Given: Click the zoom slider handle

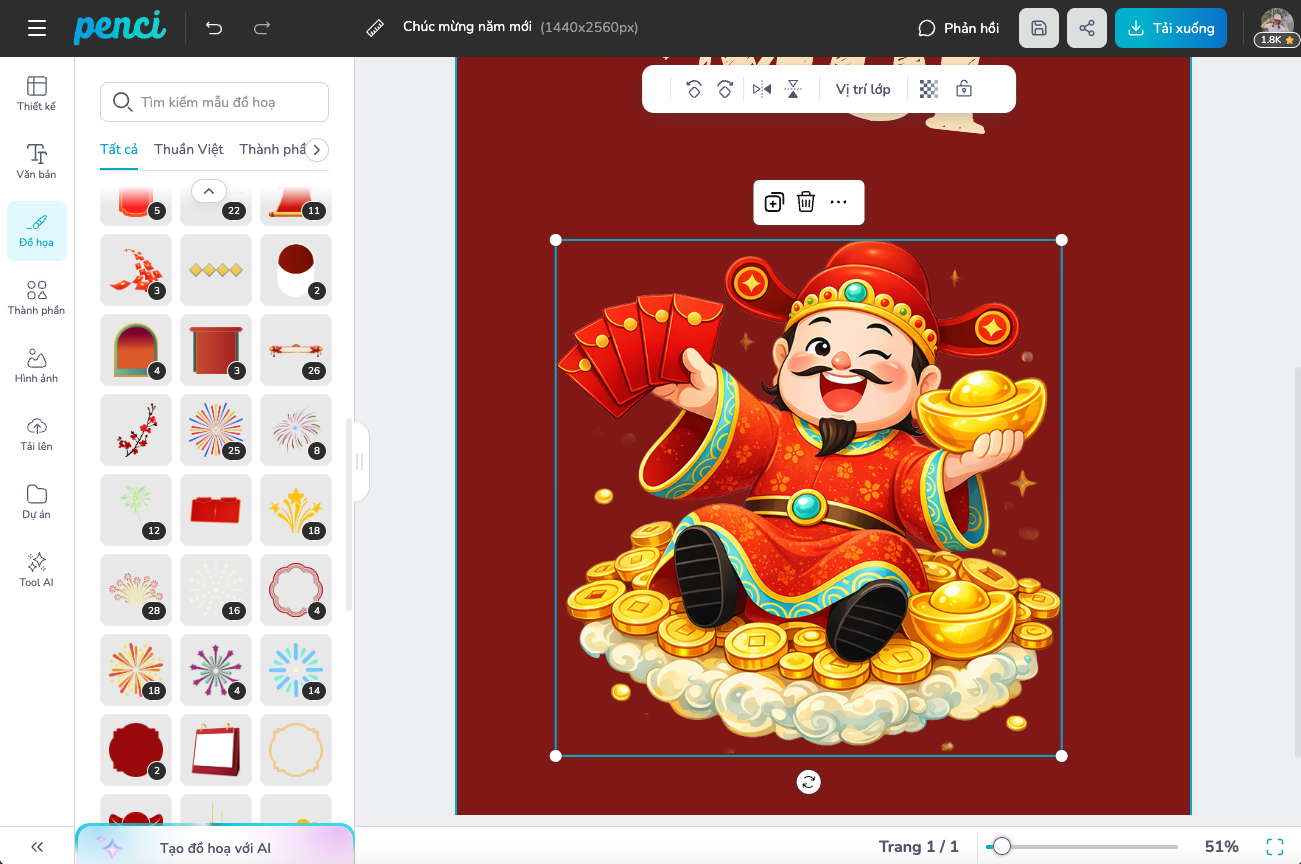Looking at the screenshot, I should tap(1001, 847).
